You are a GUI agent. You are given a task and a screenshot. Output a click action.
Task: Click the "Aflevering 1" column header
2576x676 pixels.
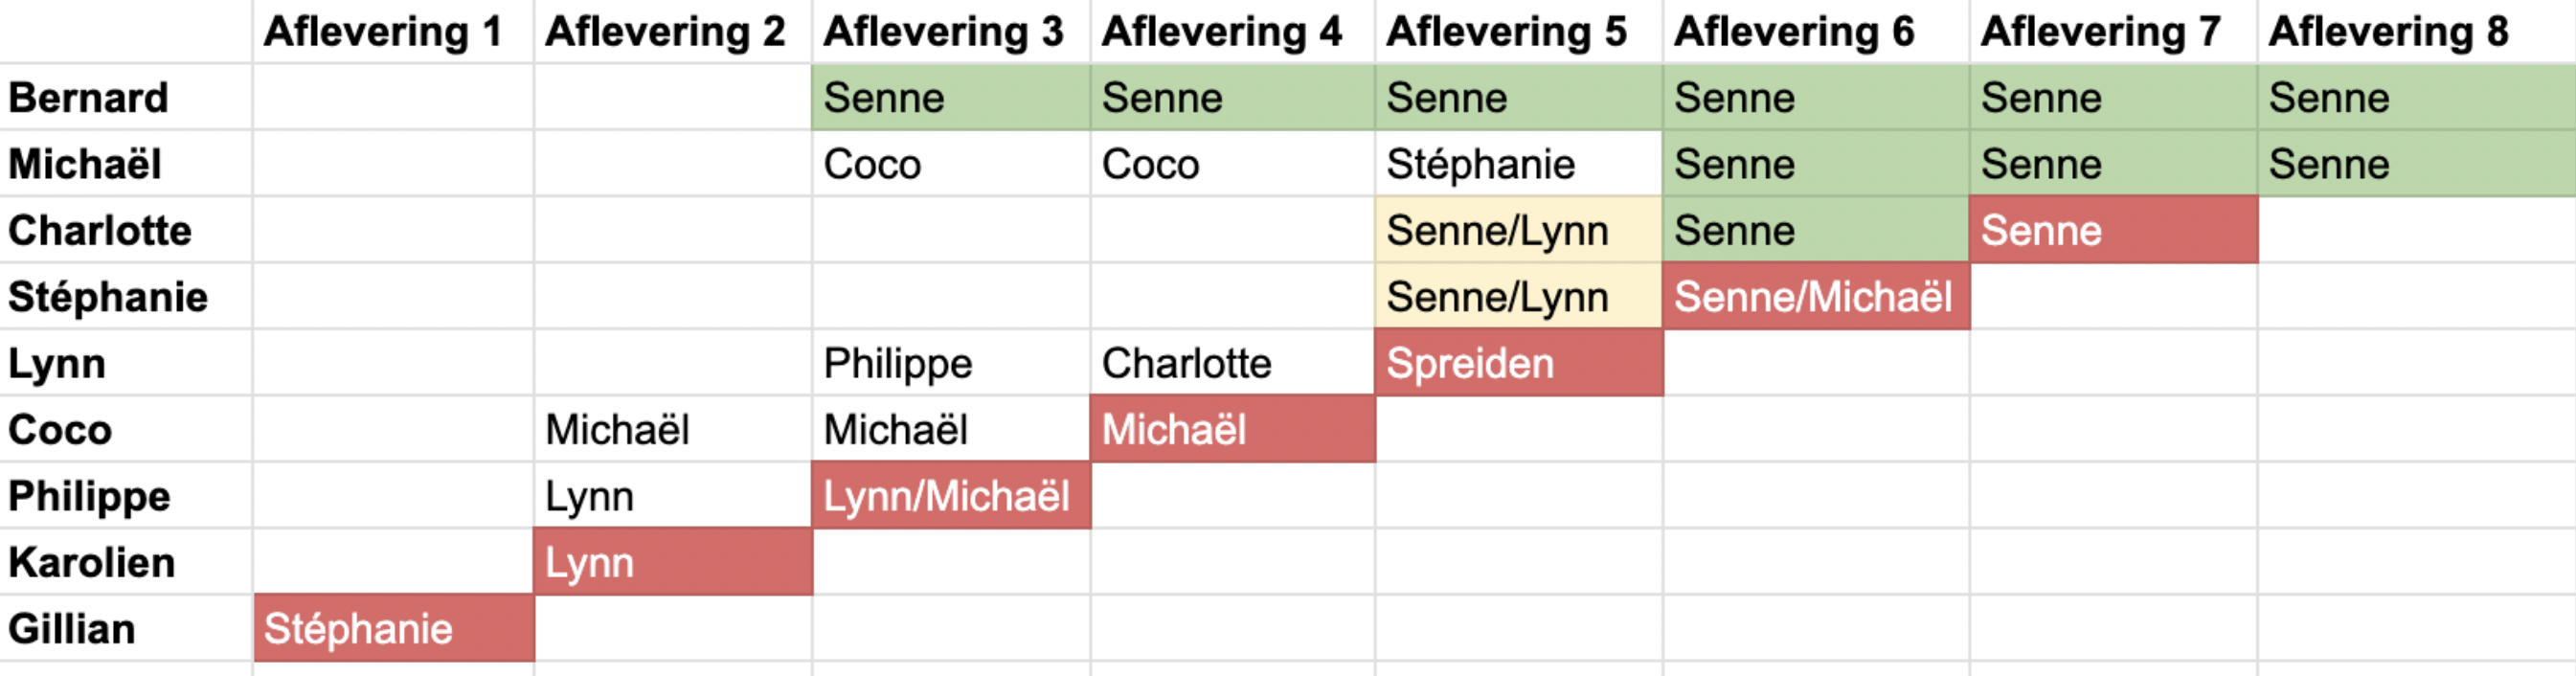click(x=382, y=32)
